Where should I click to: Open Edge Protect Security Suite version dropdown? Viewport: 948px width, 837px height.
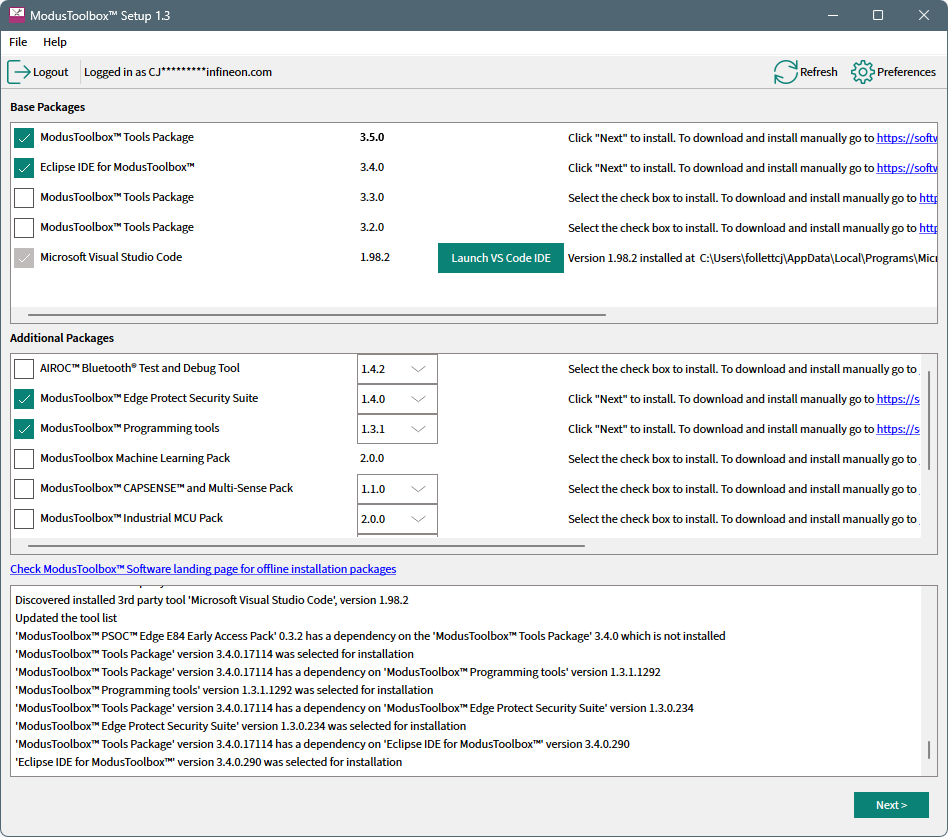coord(397,399)
